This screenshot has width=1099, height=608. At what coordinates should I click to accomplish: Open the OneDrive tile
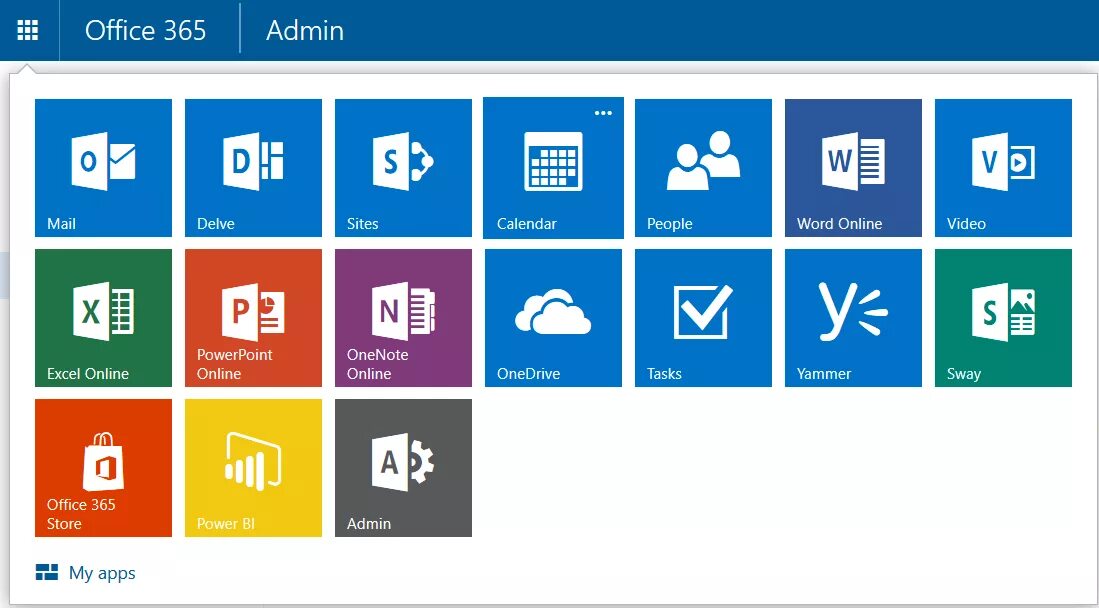(553, 318)
